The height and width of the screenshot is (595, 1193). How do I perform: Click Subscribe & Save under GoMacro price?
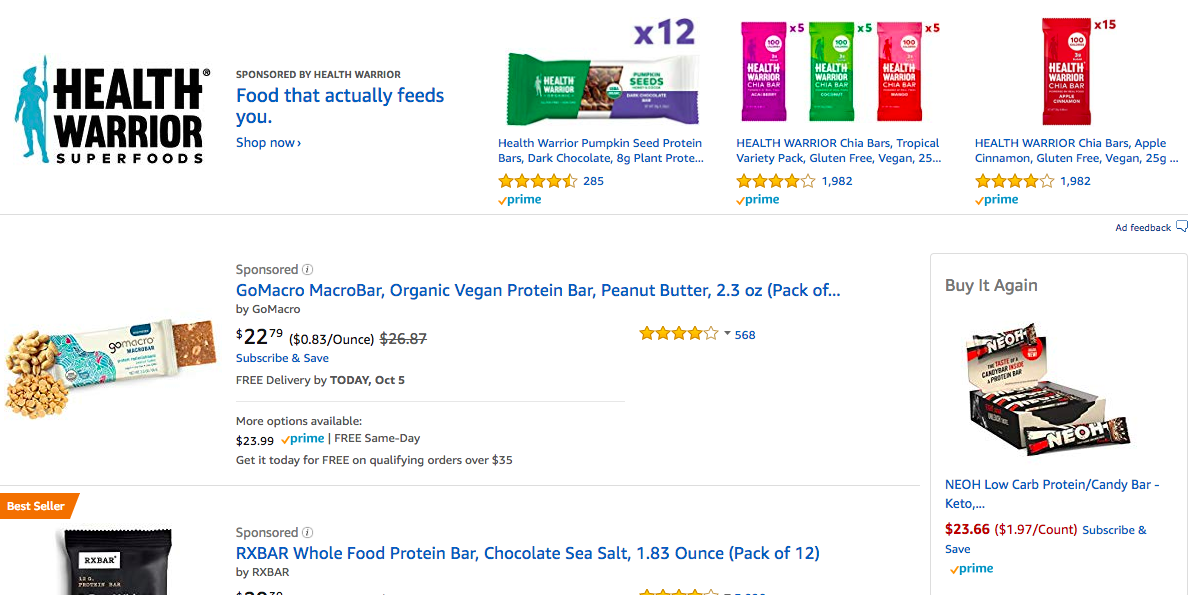pos(282,358)
